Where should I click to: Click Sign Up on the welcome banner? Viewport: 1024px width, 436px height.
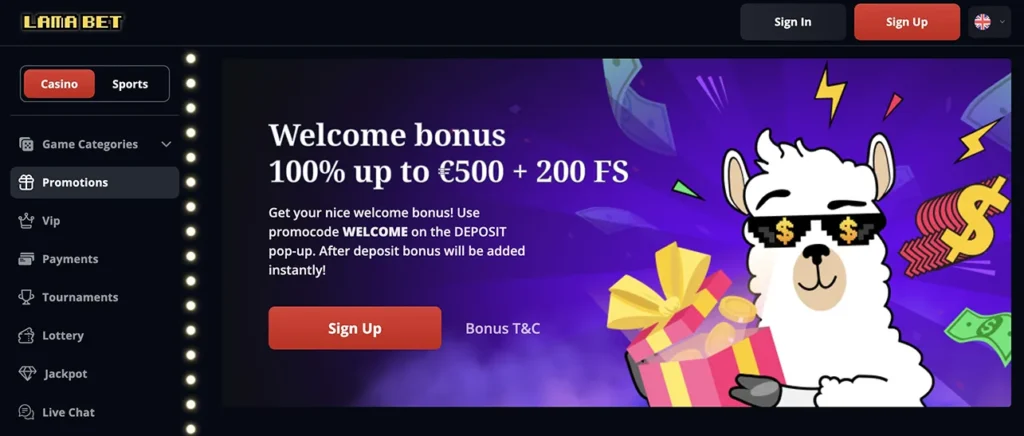click(x=355, y=328)
